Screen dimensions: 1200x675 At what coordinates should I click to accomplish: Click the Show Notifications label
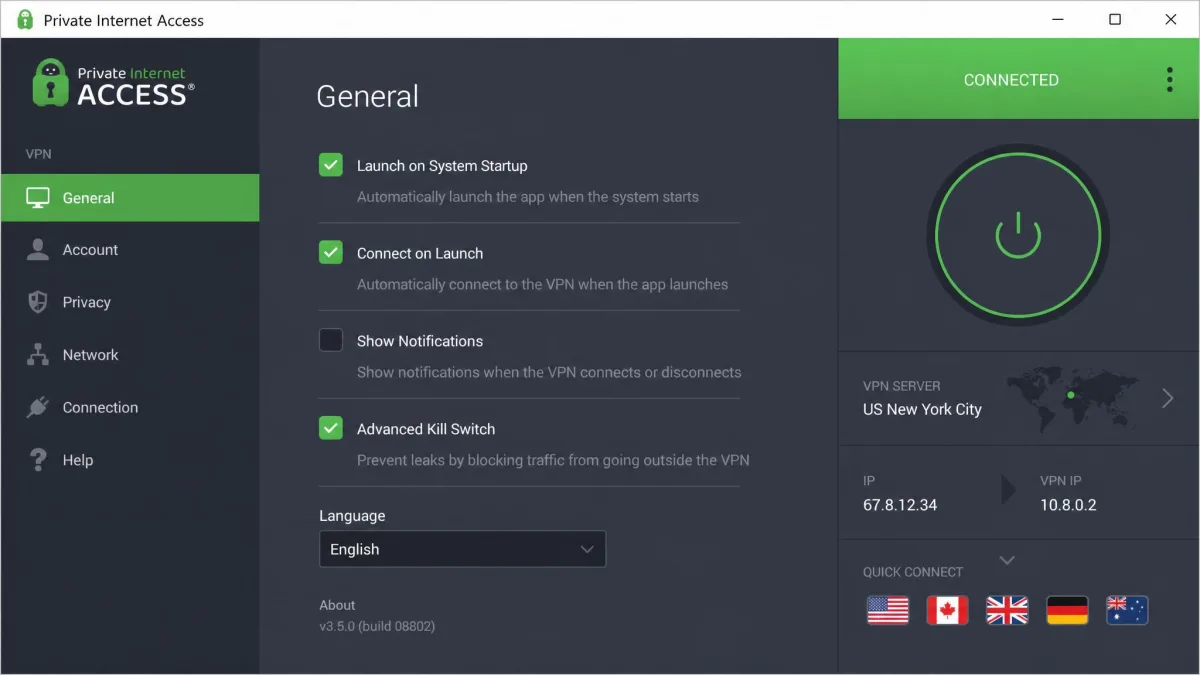click(420, 341)
